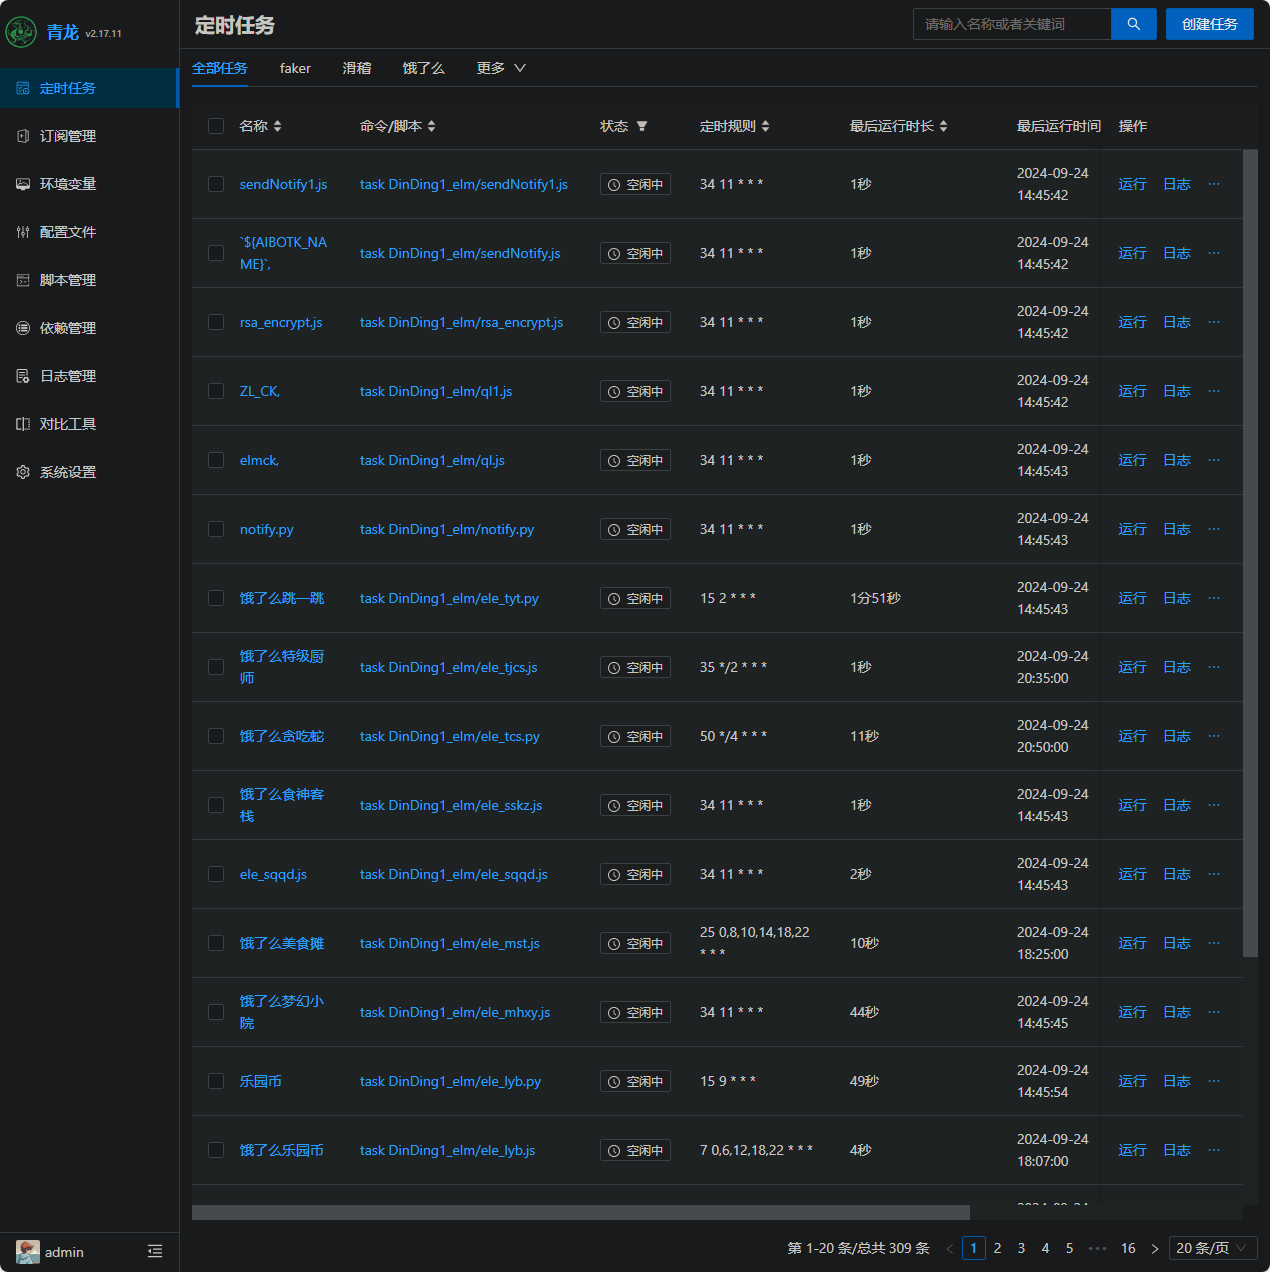Click the 创建任务 button
Screen dimensions: 1270x1272
[1209, 24]
